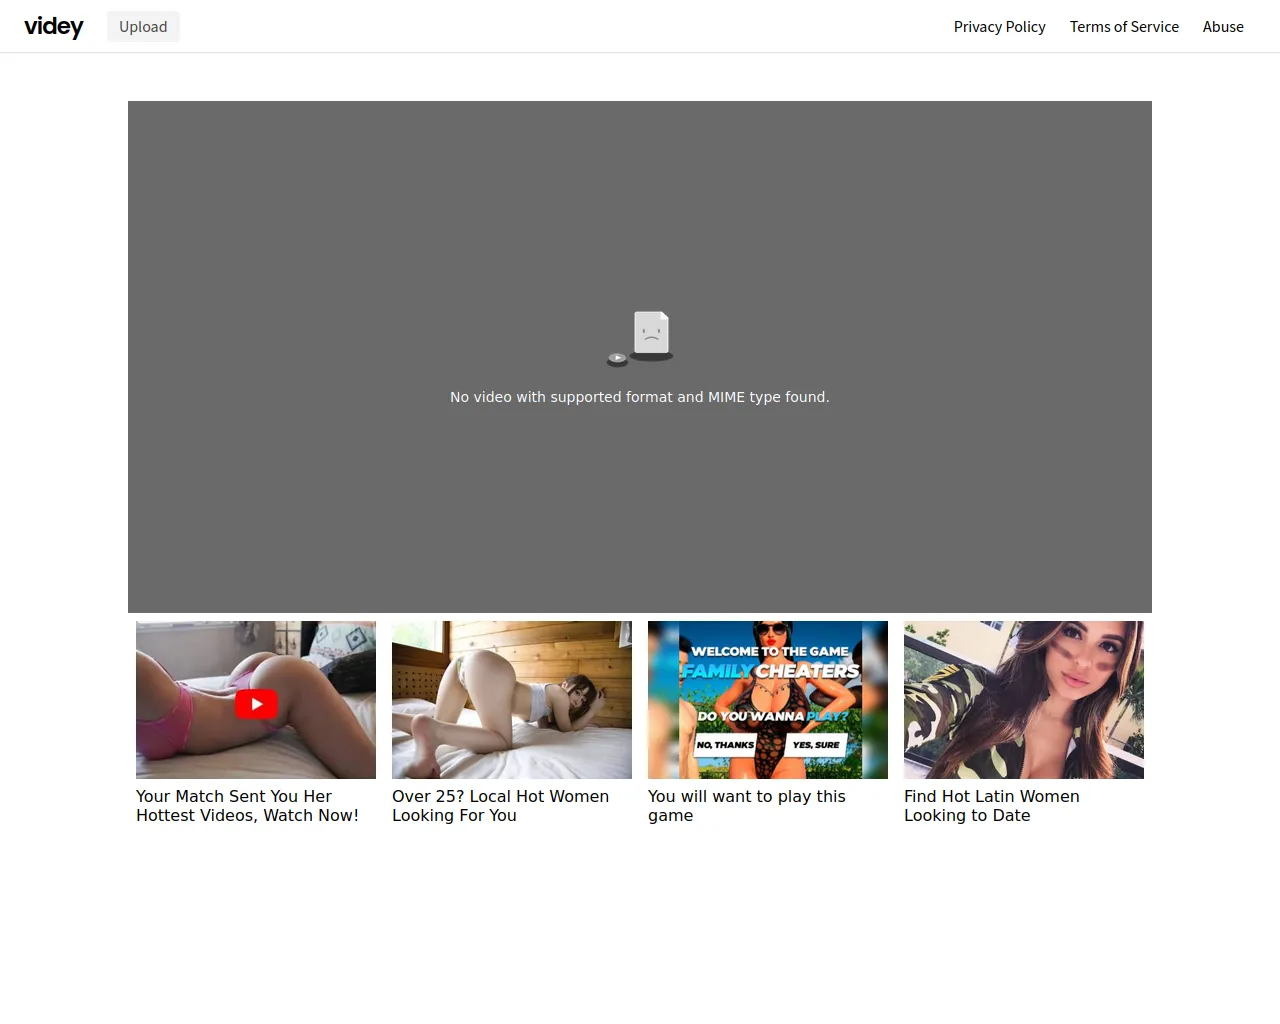Click 'Find Hot Latin Women' caption link

991,806
